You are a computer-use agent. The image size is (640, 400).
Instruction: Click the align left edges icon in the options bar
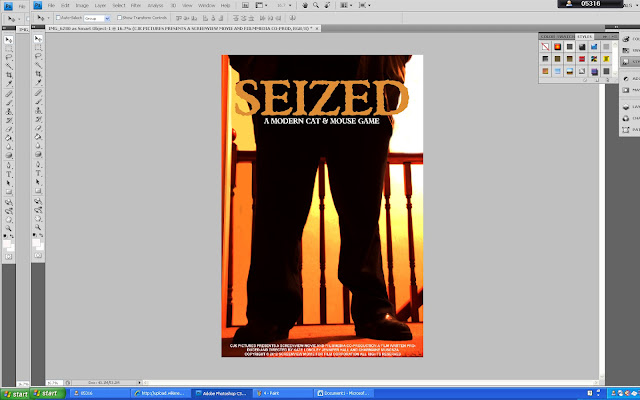pyautogui.click(x=205, y=18)
